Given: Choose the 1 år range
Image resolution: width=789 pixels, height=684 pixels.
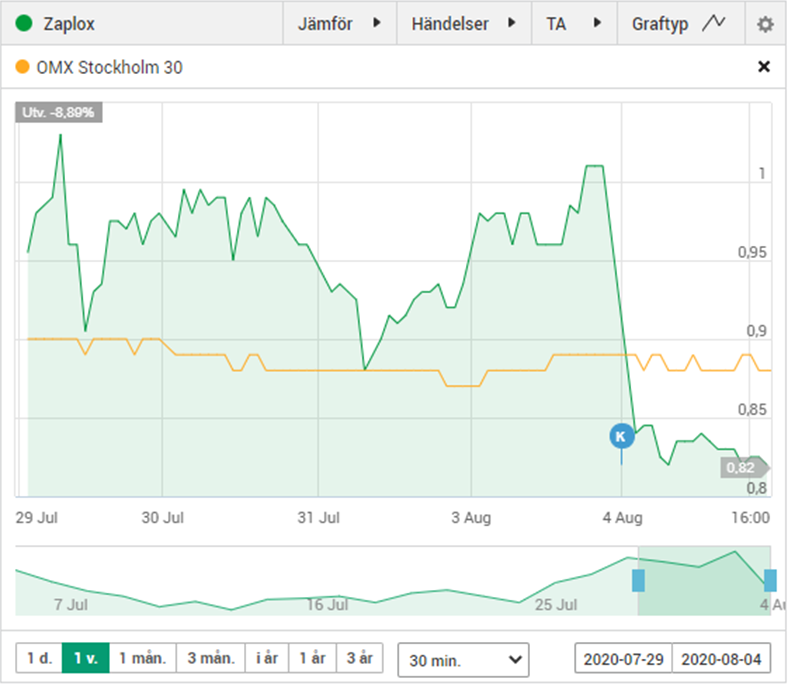Looking at the screenshot, I should pyautogui.click(x=312, y=658).
